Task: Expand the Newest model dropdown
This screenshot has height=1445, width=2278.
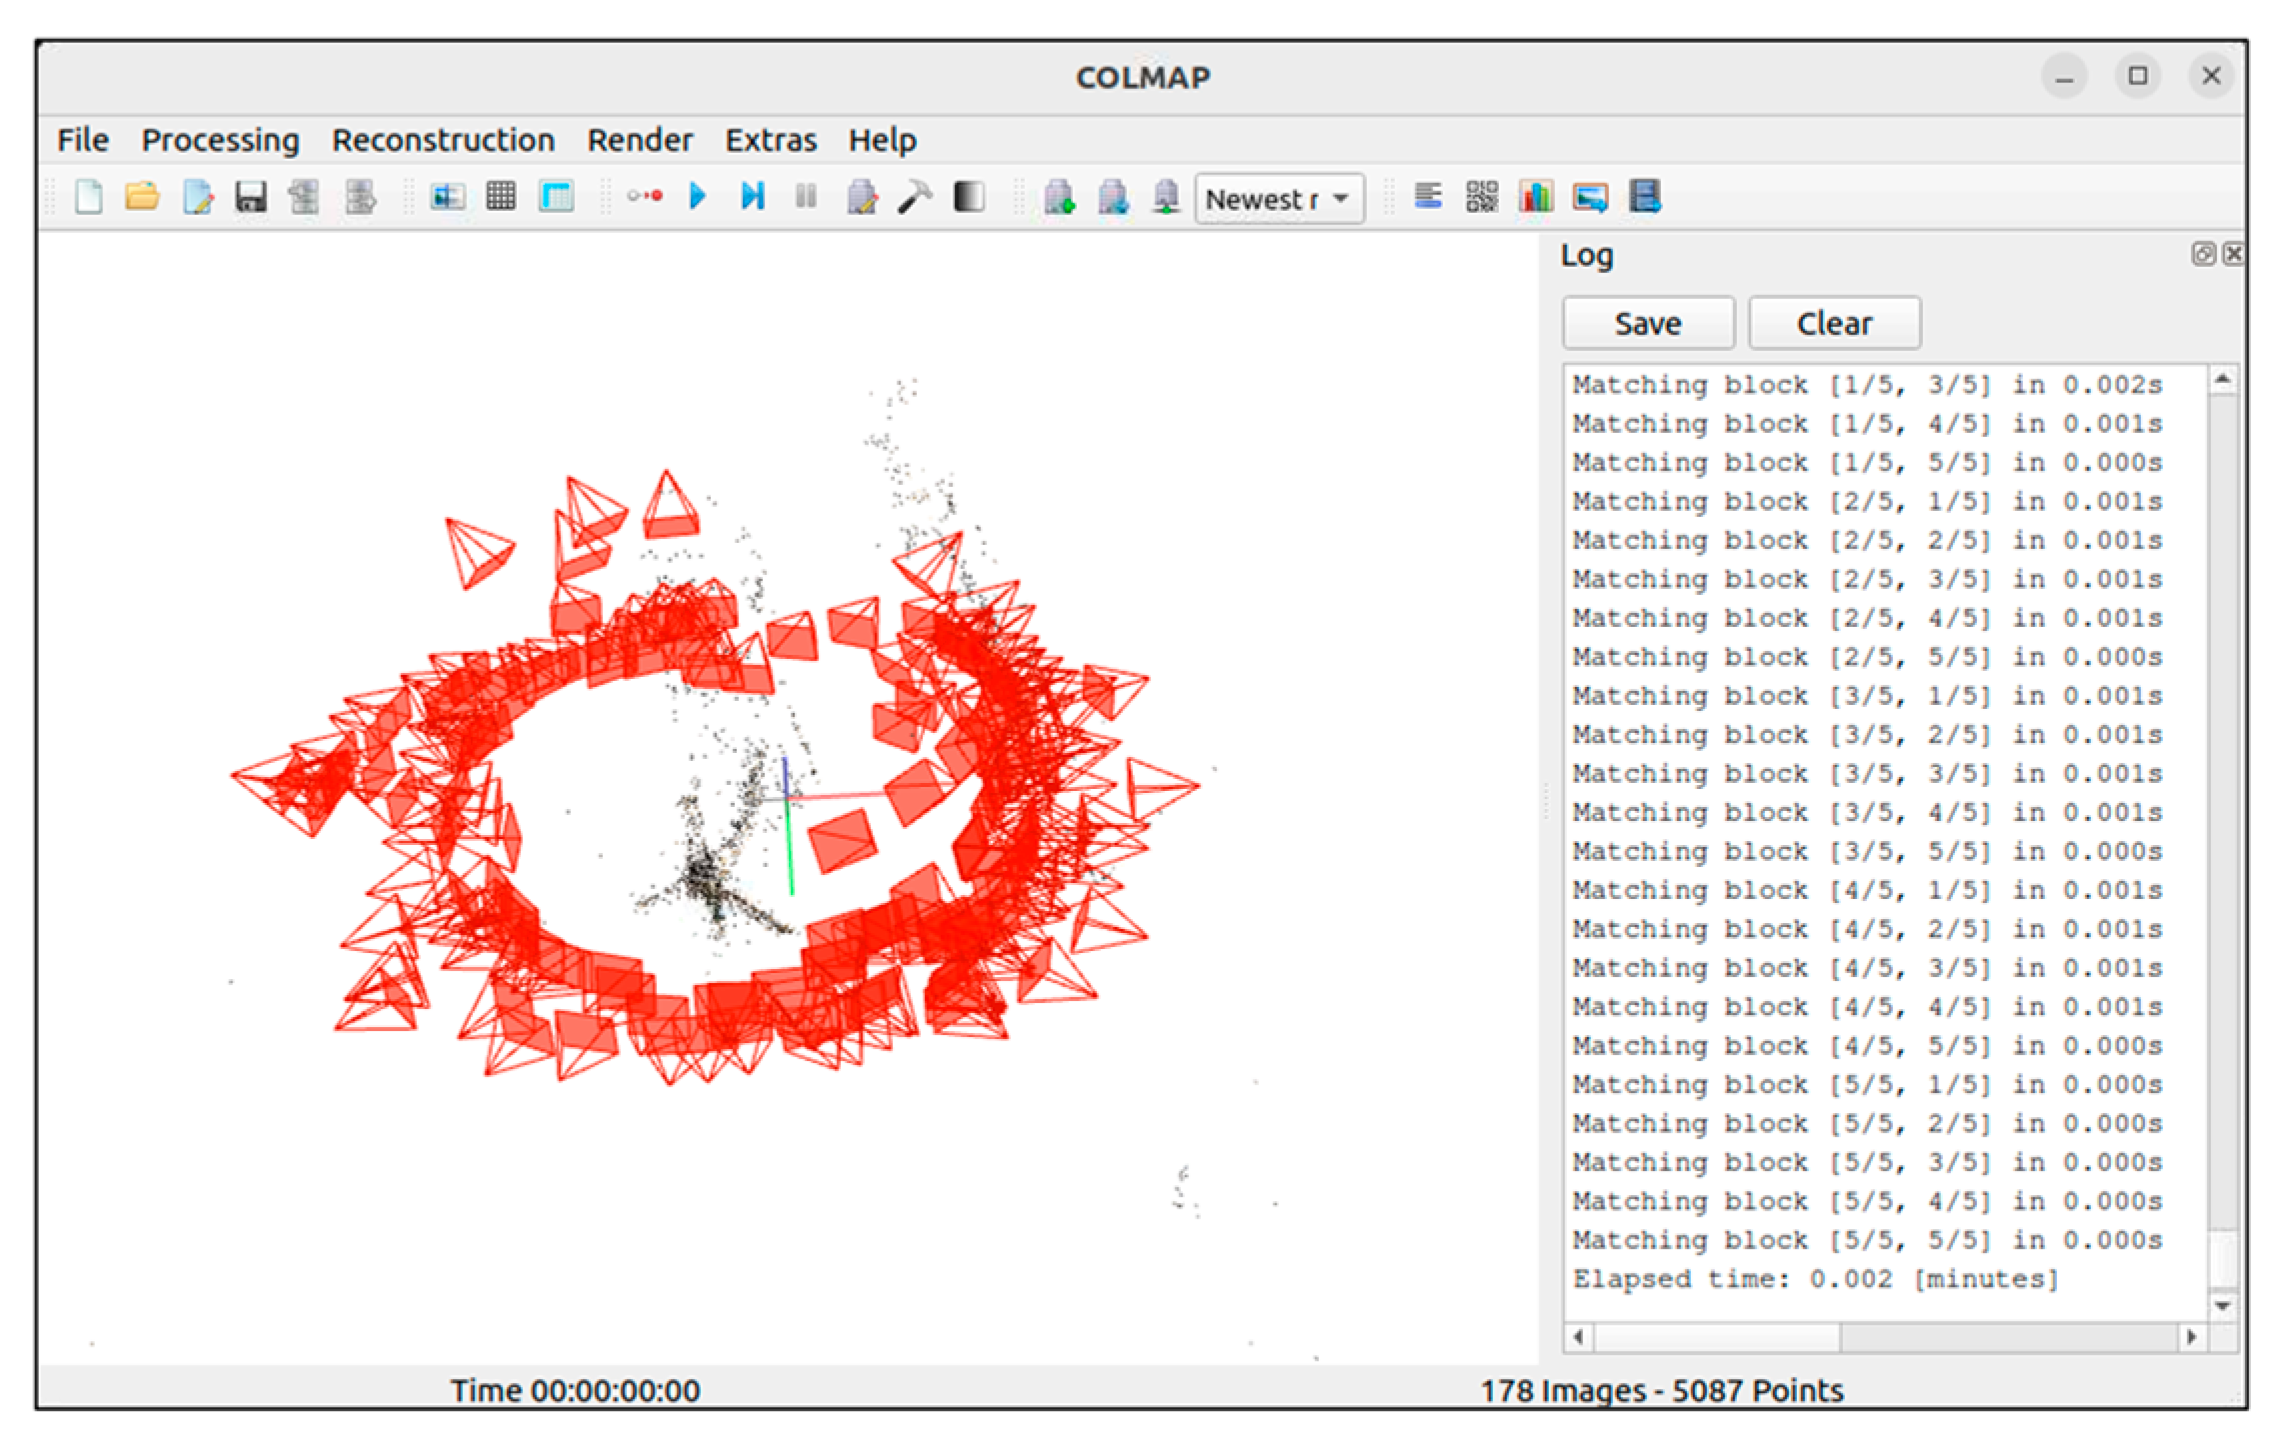Action: coord(1279,199)
